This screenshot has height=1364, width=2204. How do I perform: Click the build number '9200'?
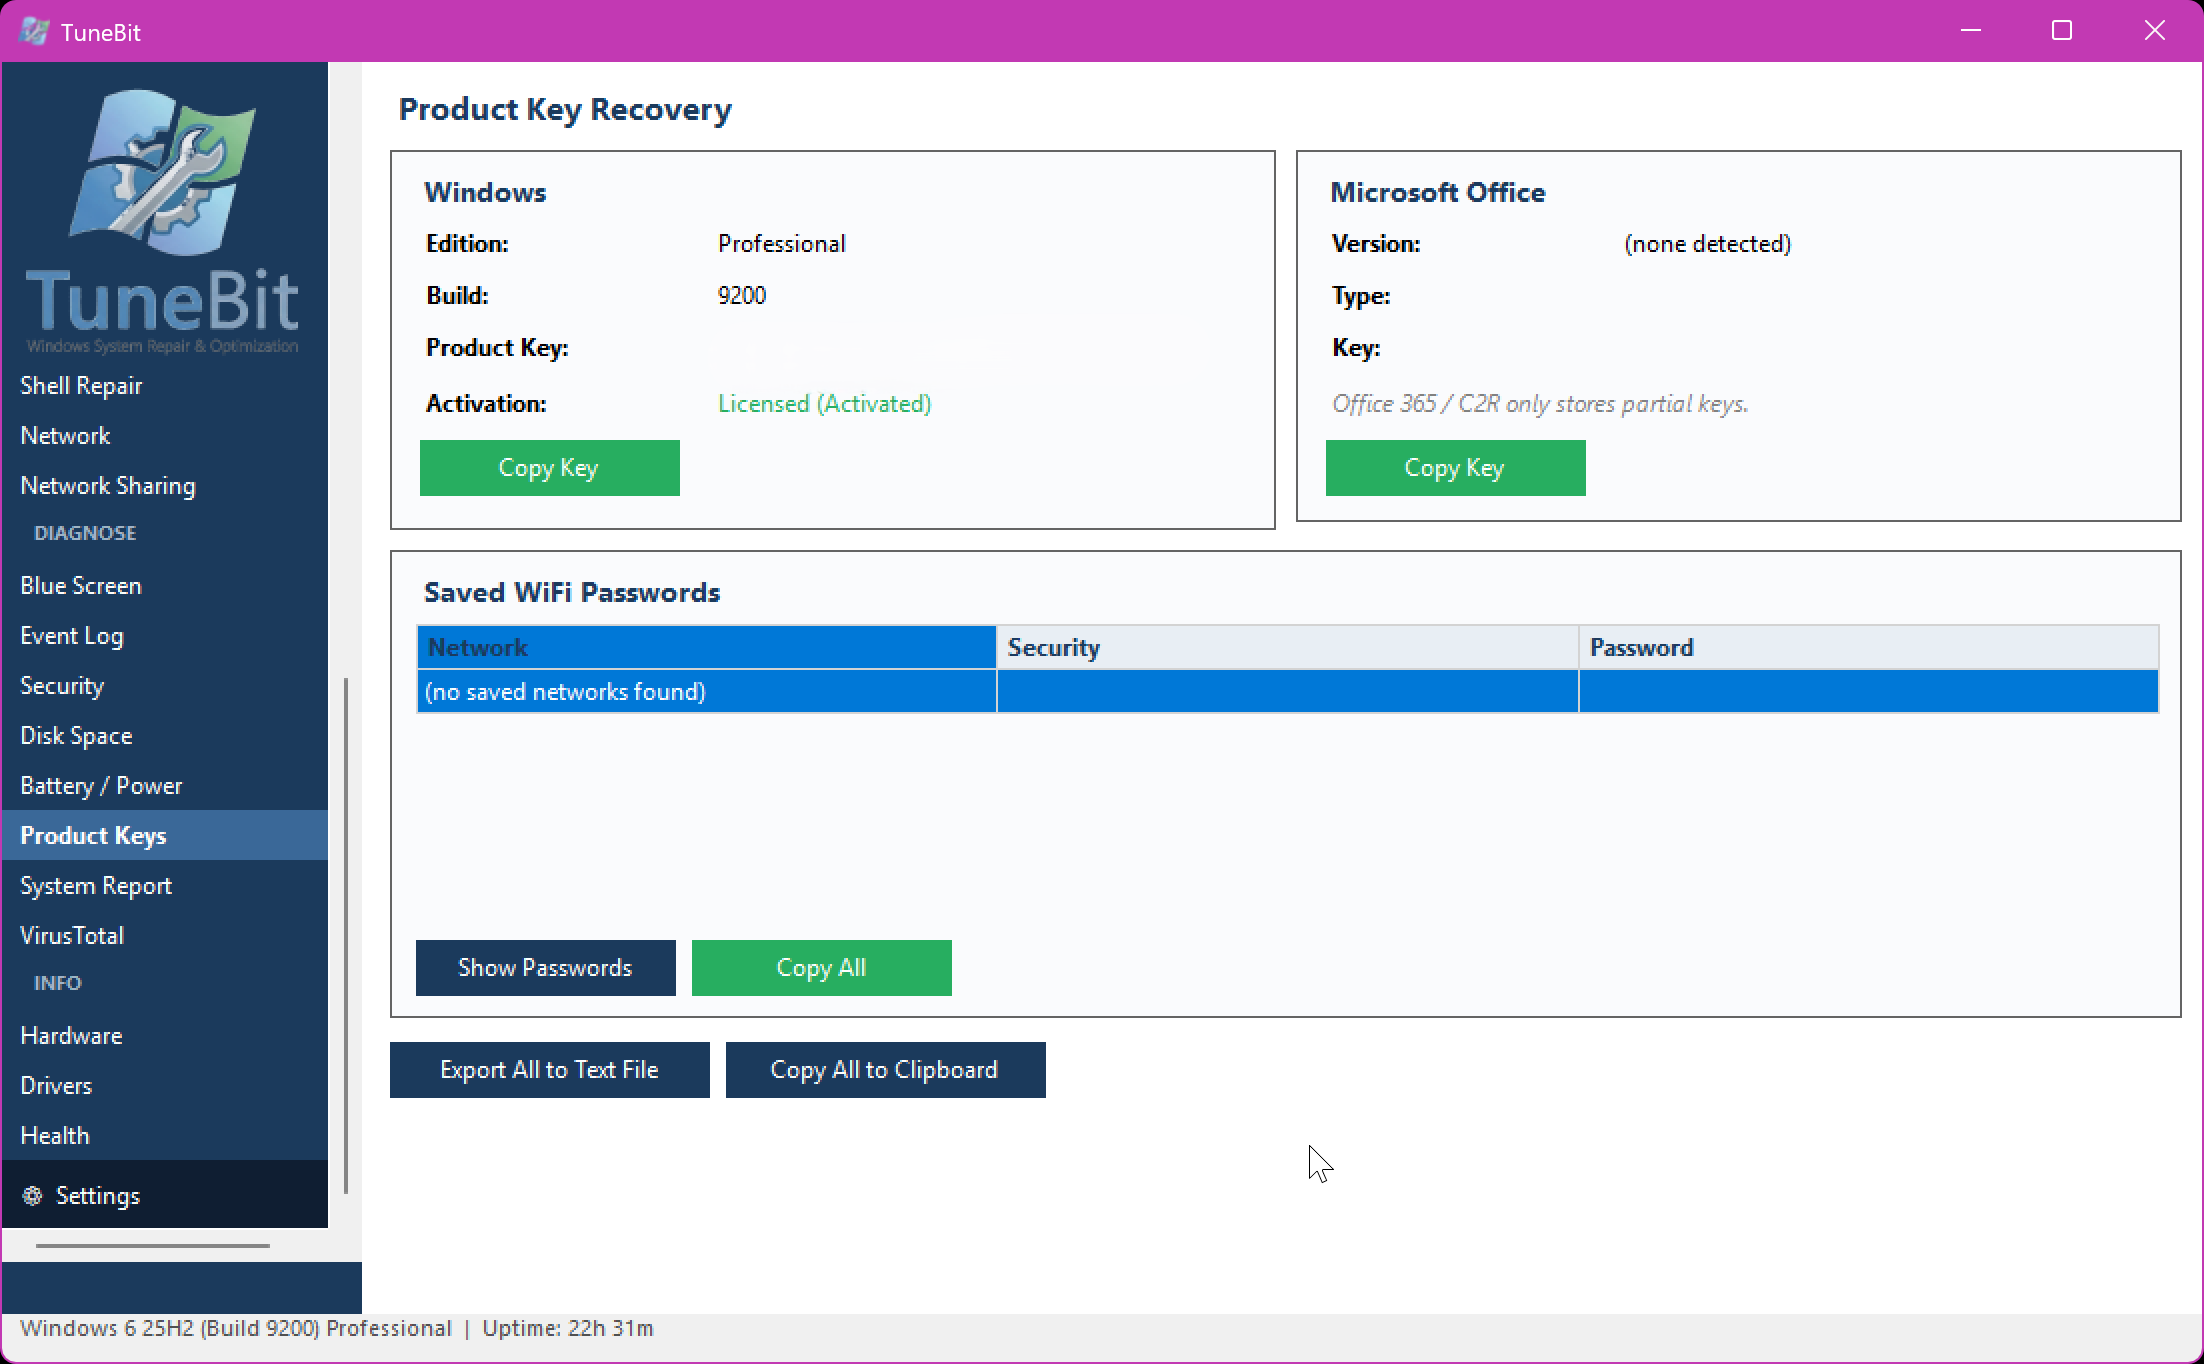tap(742, 296)
